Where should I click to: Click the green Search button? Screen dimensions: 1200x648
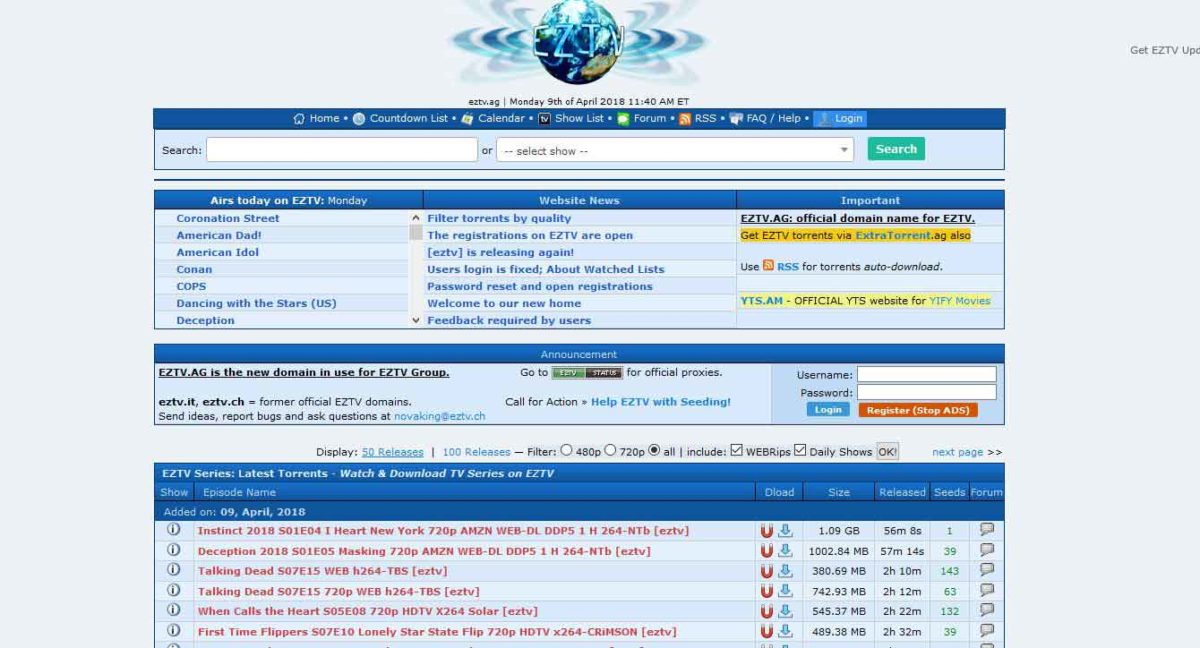[896, 149]
